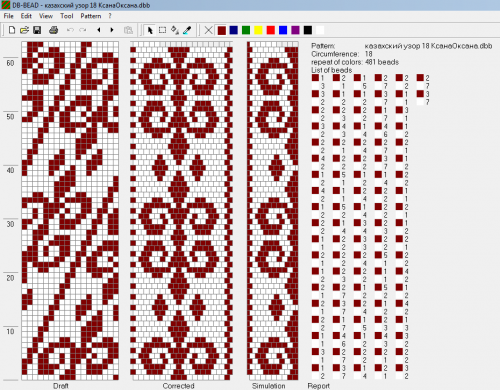This screenshot has width=500, height=390.
Task: Click the New file icon
Action: point(12,30)
